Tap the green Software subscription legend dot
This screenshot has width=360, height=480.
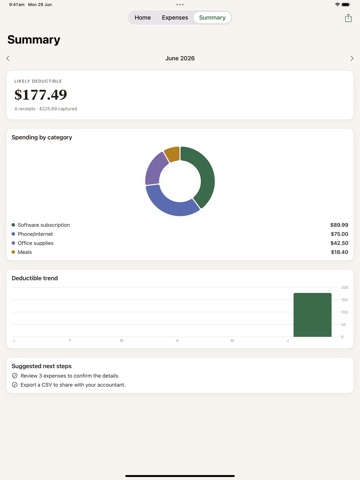click(13, 225)
